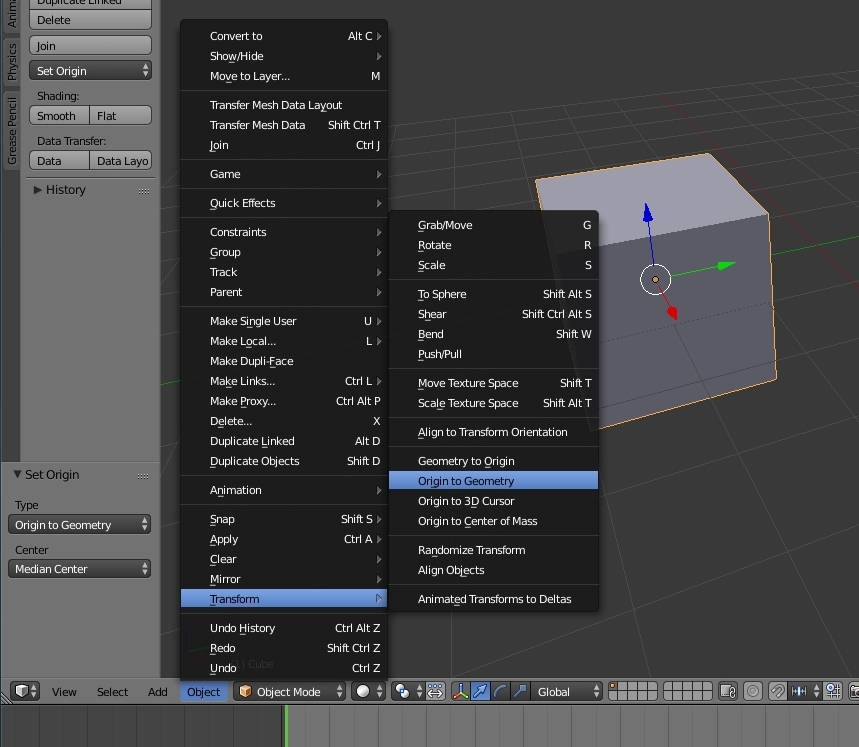Choose Origin to Center of Mass
Viewport: 859px width, 747px height.
(x=493, y=521)
